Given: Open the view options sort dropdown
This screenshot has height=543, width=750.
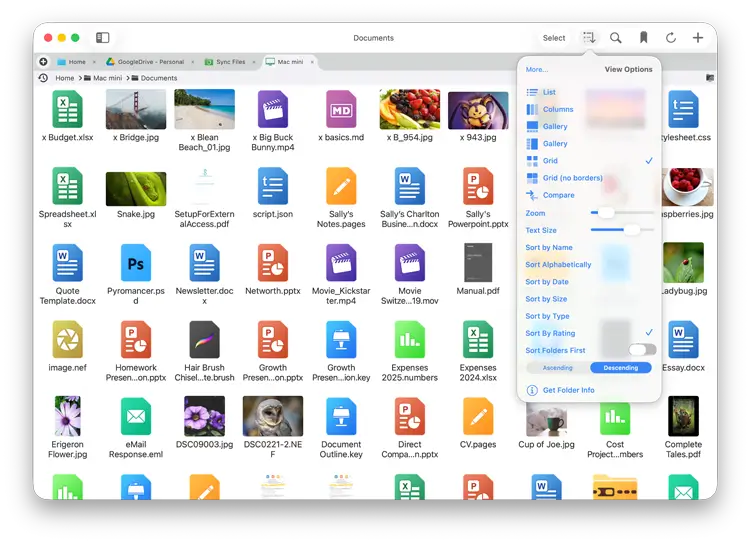Looking at the screenshot, I should coord(589,38).
